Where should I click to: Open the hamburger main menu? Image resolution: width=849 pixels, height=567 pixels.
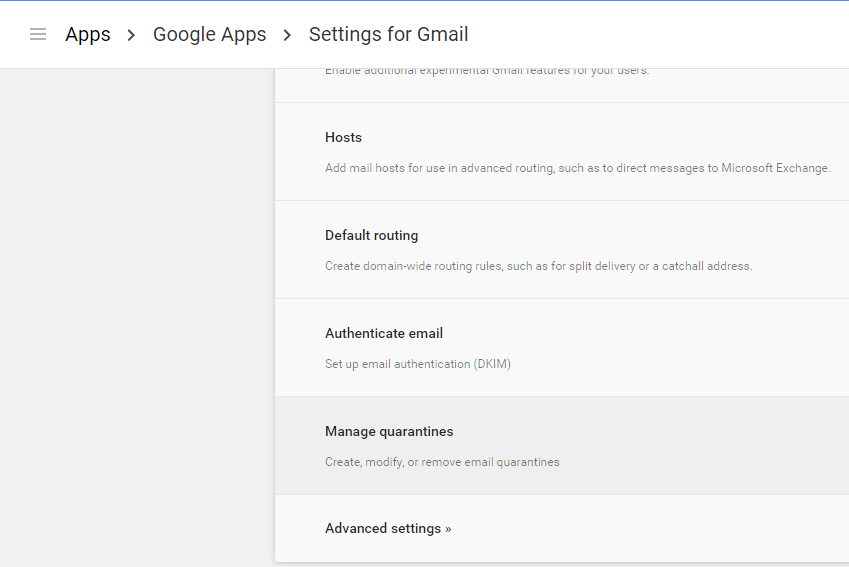click(x=38, y=34)
